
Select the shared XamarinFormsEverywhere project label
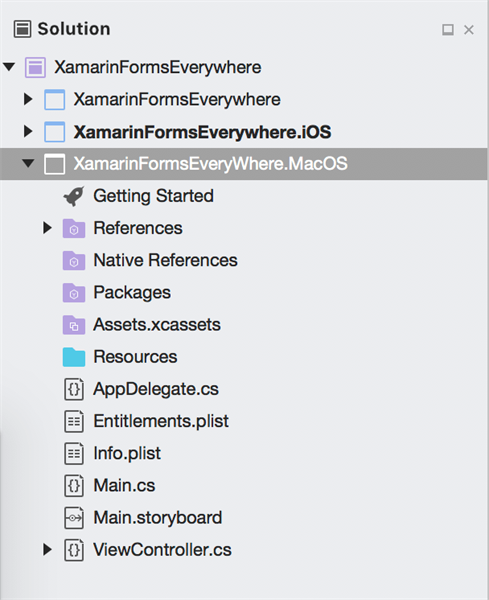click(x=177, y=99)
